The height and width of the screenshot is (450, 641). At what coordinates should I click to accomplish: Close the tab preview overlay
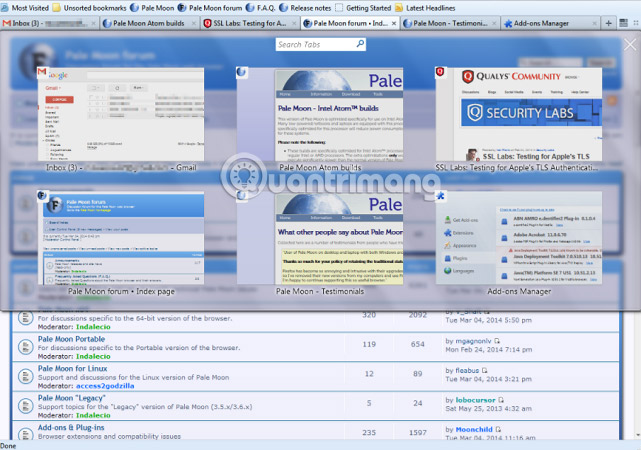tap(629, 45)
